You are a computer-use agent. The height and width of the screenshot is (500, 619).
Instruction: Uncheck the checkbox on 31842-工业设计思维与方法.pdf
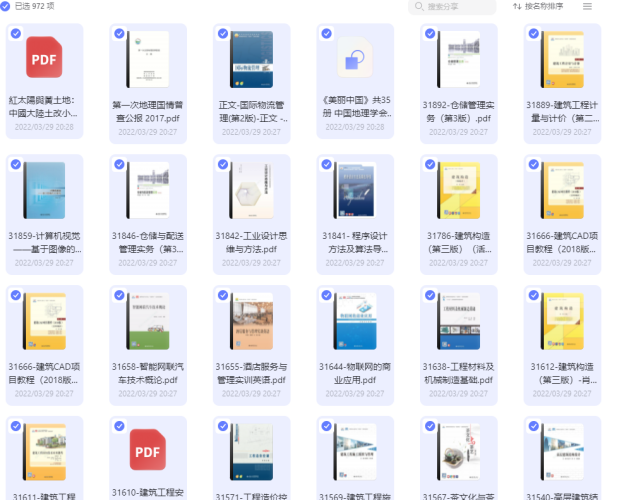click(x=223, y=165)
